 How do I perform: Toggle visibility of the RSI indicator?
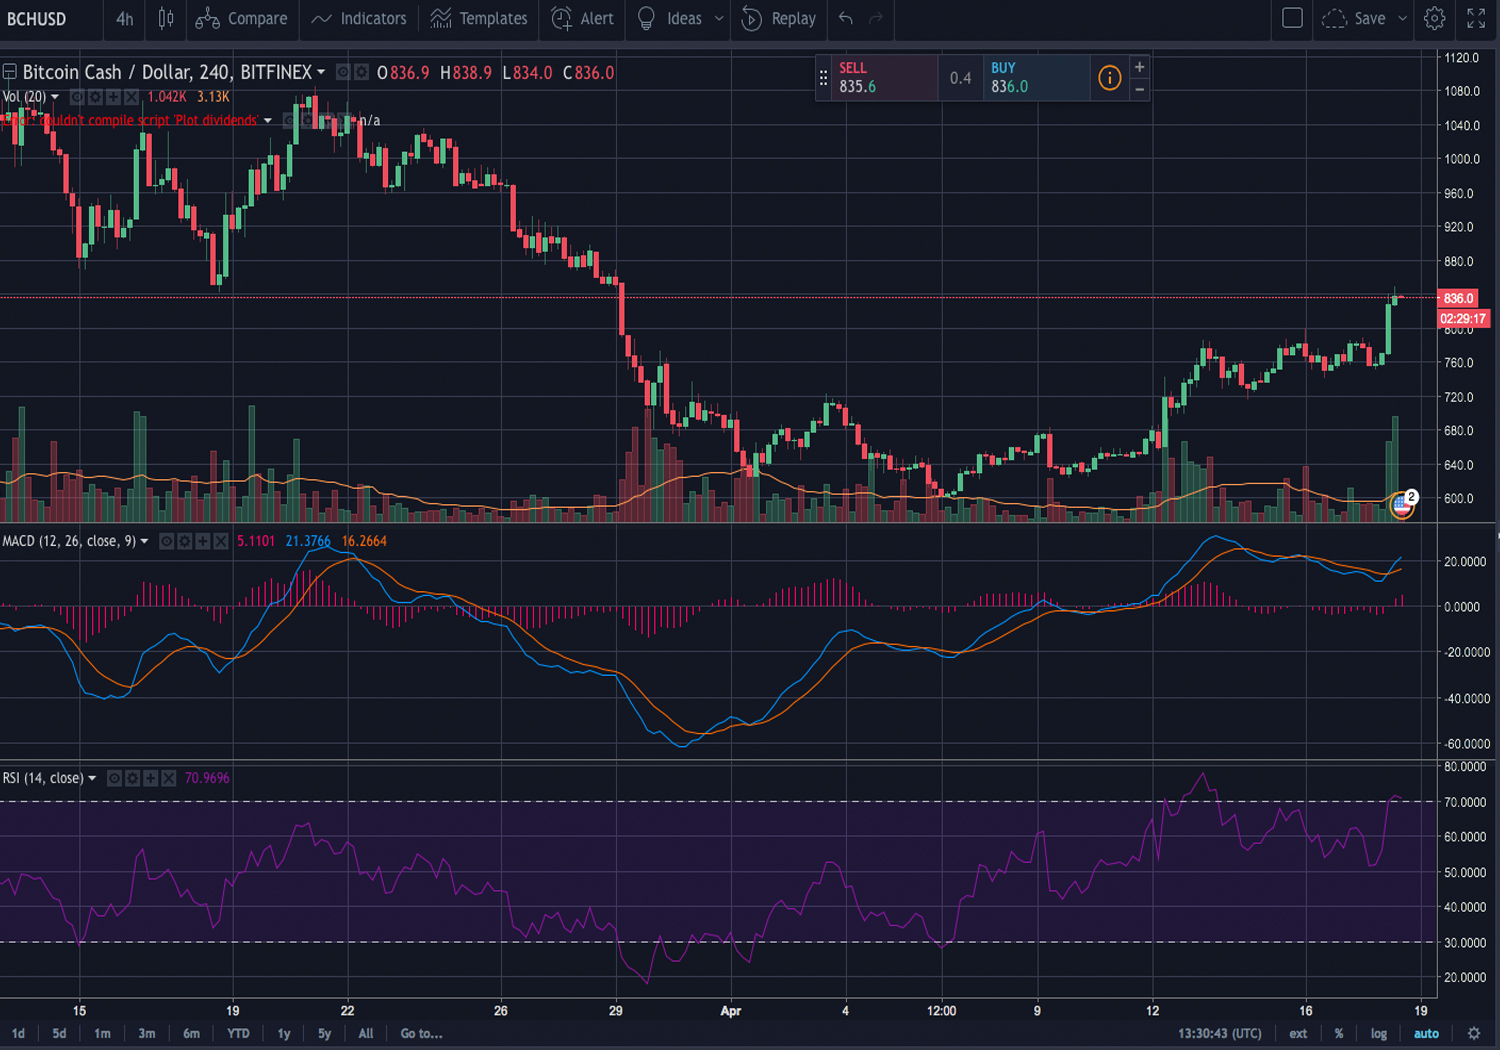pos(115,778)
